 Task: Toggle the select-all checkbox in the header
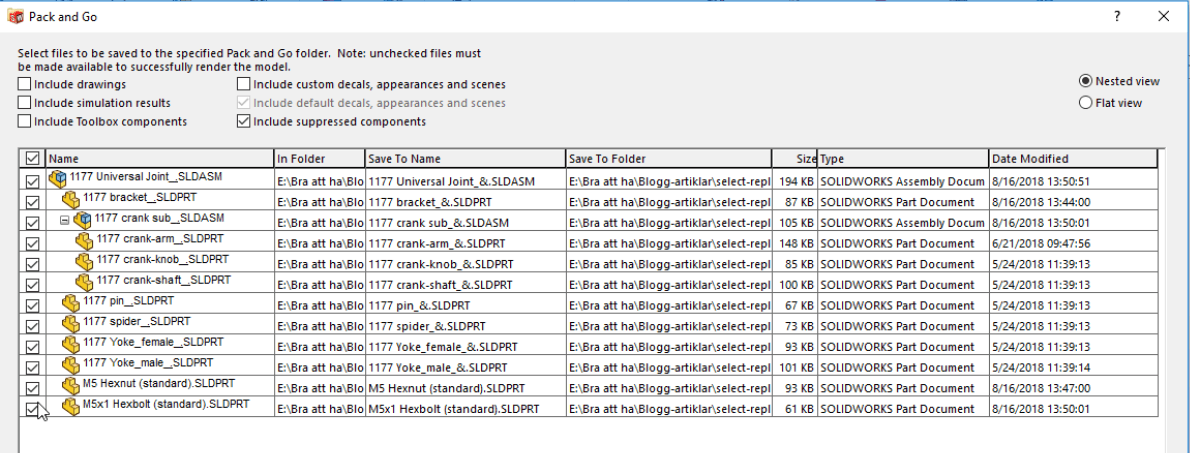coord(32,158)
